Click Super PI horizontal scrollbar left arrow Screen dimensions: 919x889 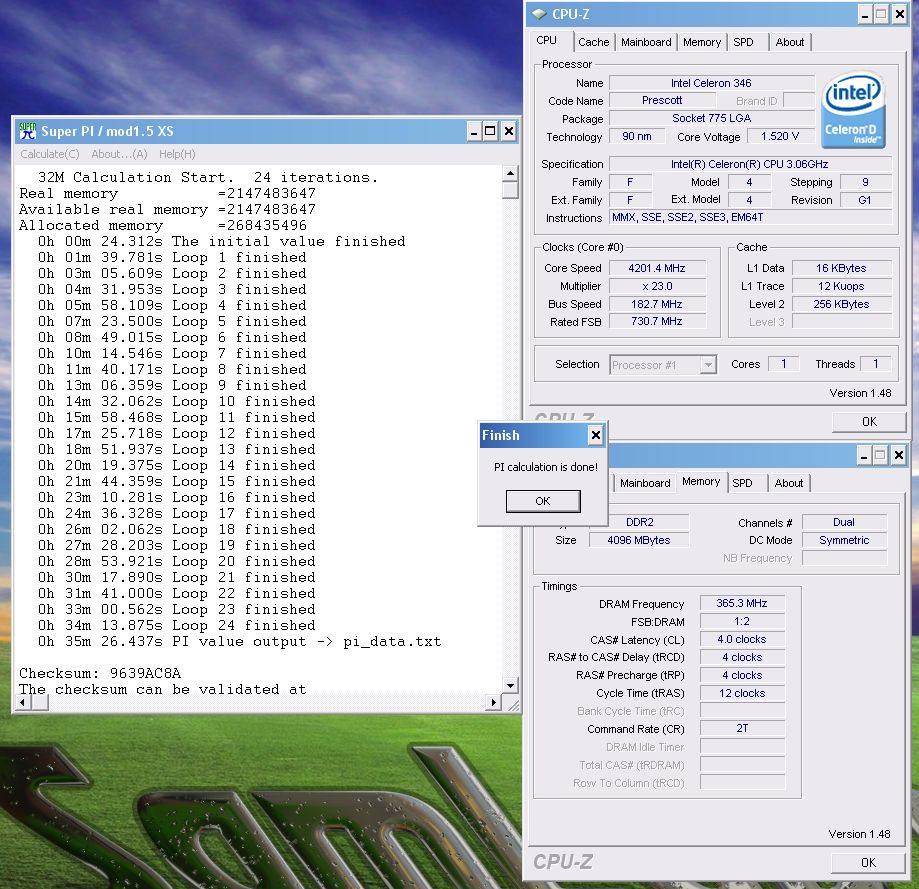coord(23,702)
